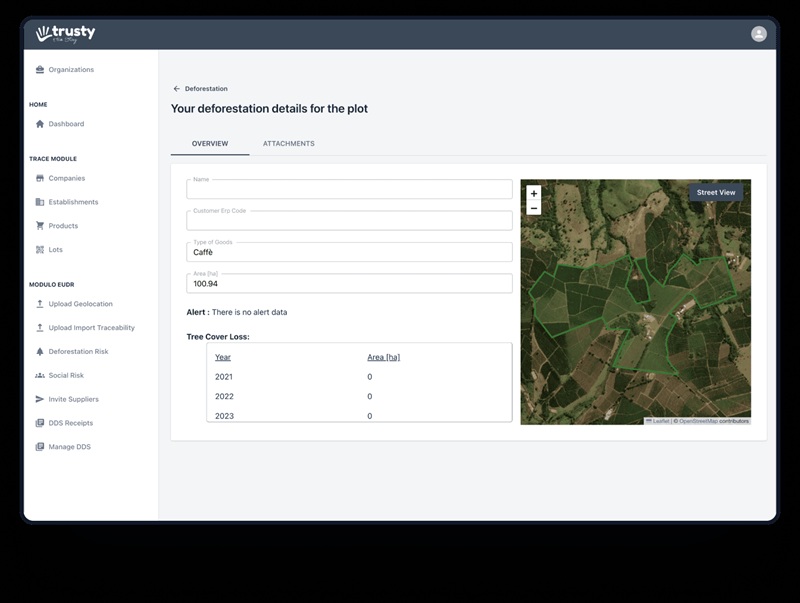Open Upload Import Traceability in sidebar

pos(91,328)
